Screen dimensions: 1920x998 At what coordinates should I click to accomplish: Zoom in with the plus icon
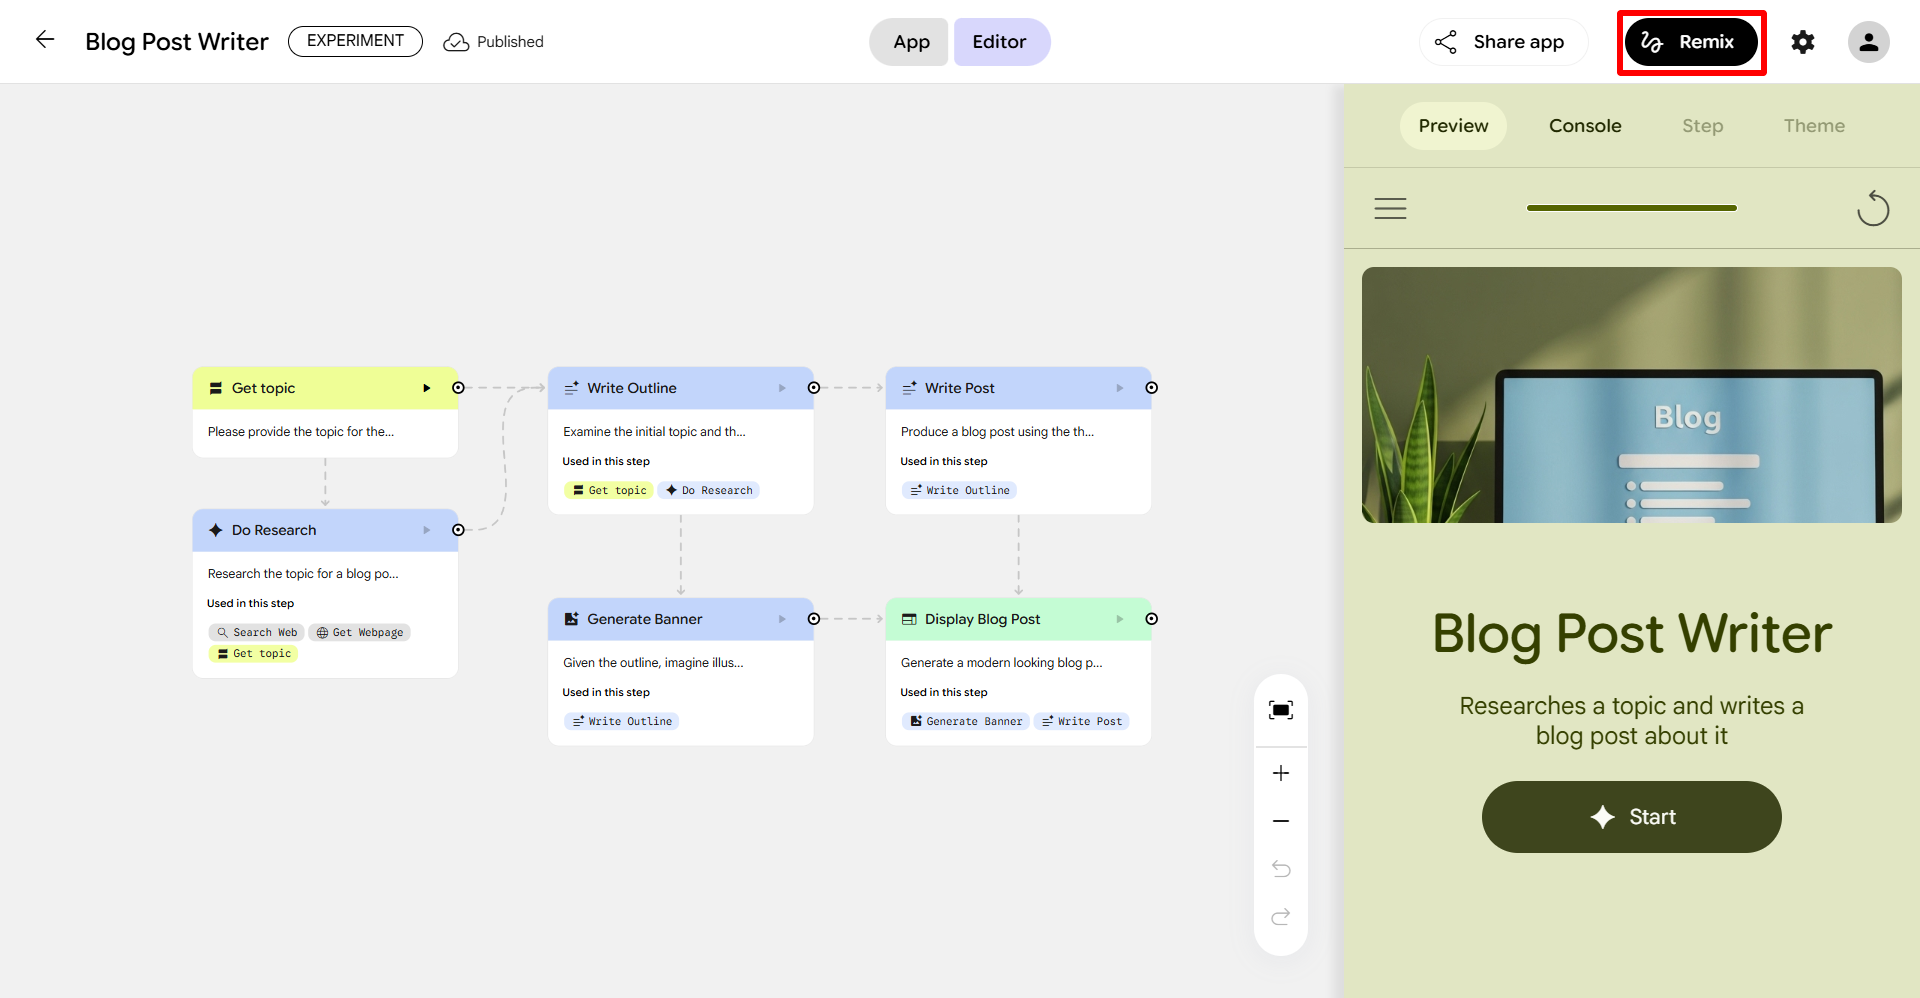click(x=1280, y=773)
